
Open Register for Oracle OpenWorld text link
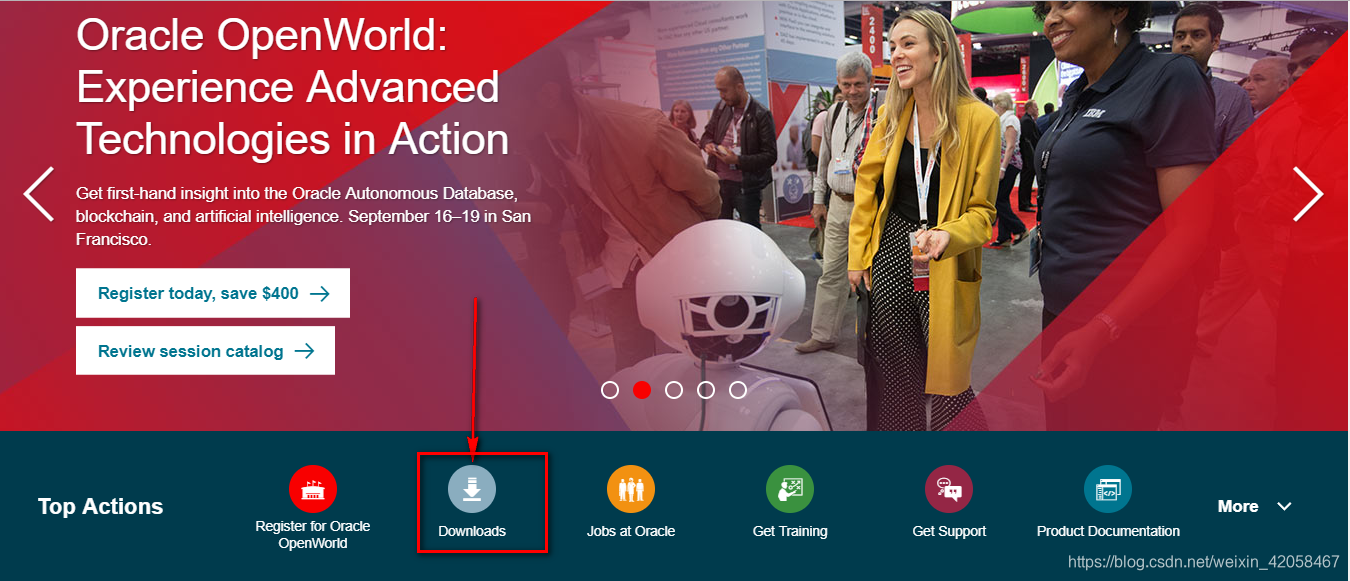coord(313,535)
